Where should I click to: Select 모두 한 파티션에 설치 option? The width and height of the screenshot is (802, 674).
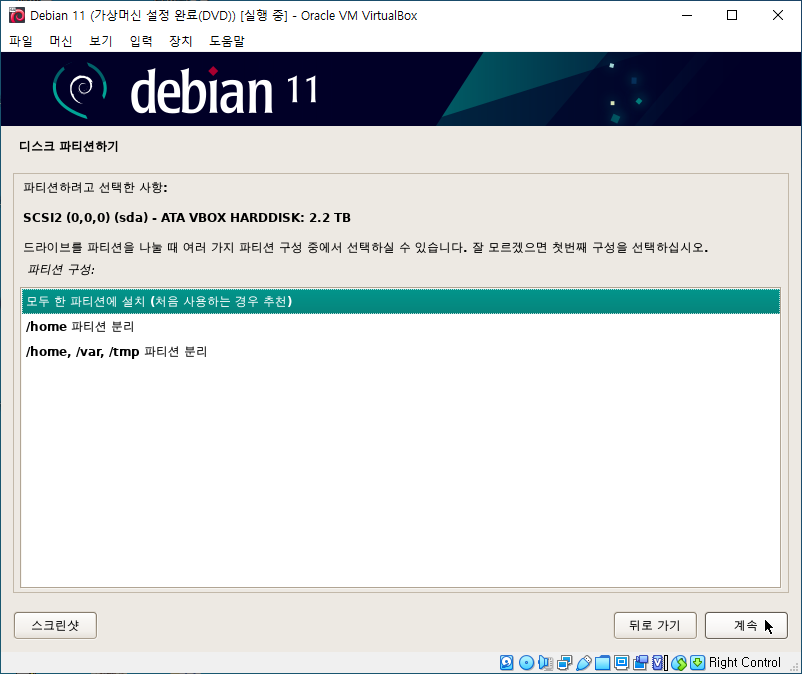click(x=401, y=301)
